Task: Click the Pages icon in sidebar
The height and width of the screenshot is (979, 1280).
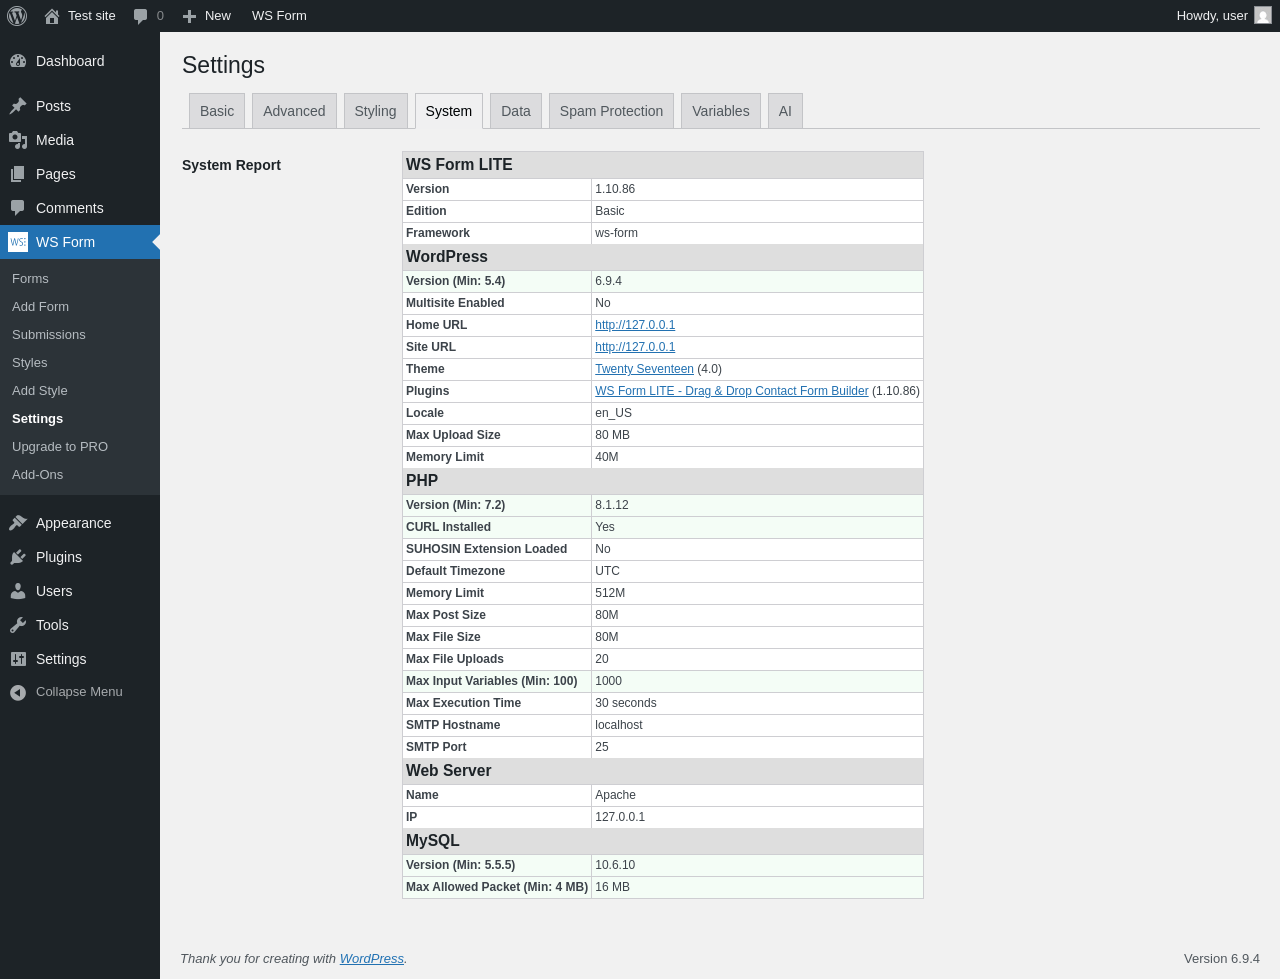Action: [18, 174]
